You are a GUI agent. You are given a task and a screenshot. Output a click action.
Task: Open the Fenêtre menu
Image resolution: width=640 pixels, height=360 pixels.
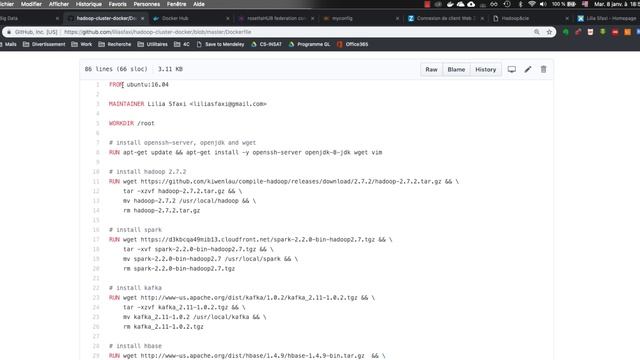point(176,4)
